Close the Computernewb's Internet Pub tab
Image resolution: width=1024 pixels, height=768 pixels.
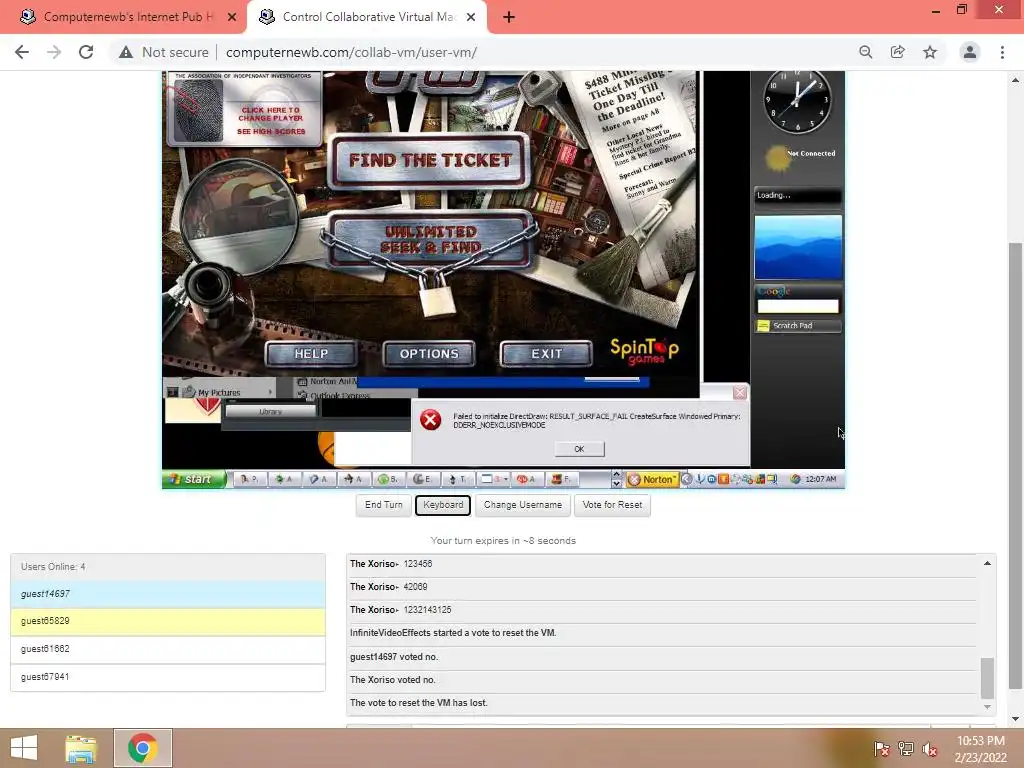click(232, 17)
